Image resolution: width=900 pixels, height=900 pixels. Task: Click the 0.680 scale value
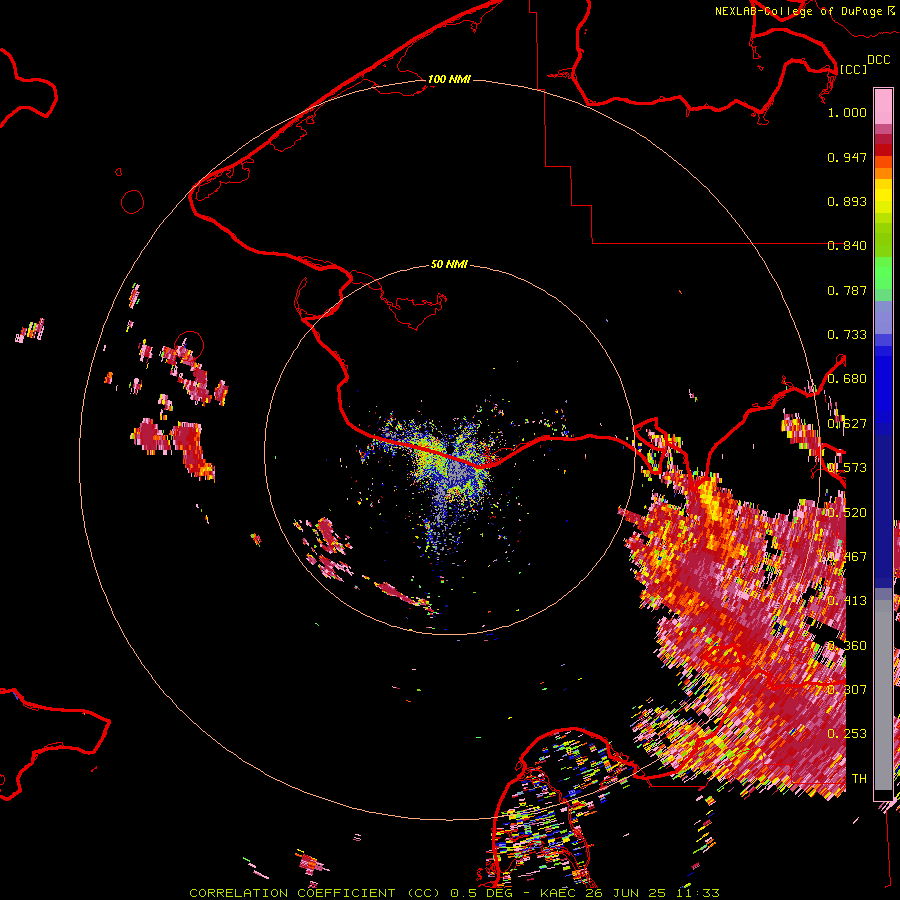pos(847,379)
